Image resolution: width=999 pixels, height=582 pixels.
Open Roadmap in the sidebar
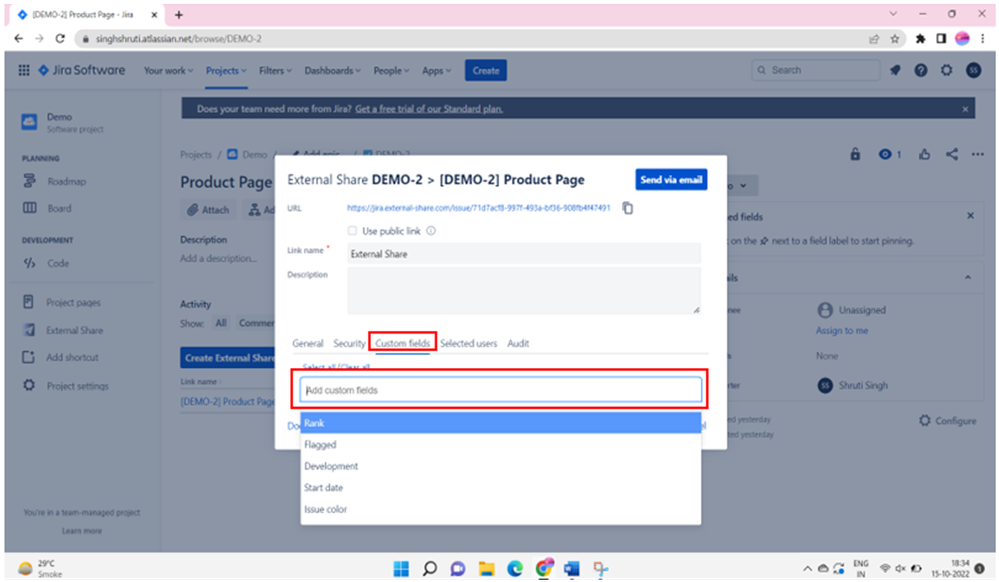click(67, 182)
